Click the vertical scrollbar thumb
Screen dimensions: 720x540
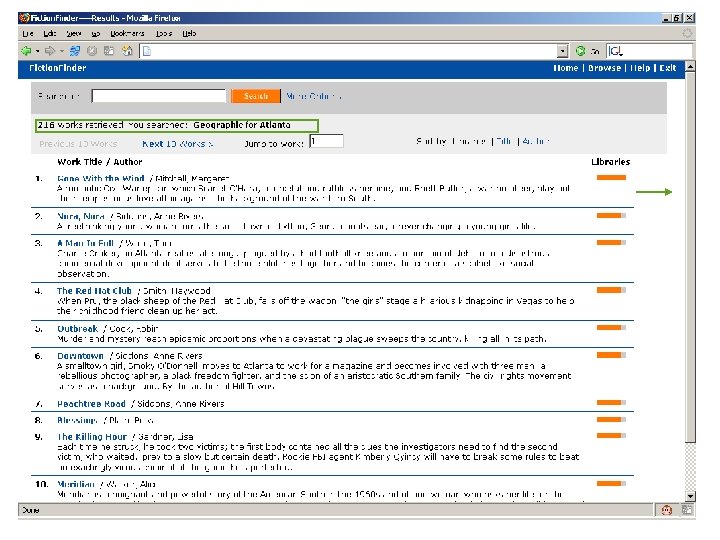click(x=690, y=257)
